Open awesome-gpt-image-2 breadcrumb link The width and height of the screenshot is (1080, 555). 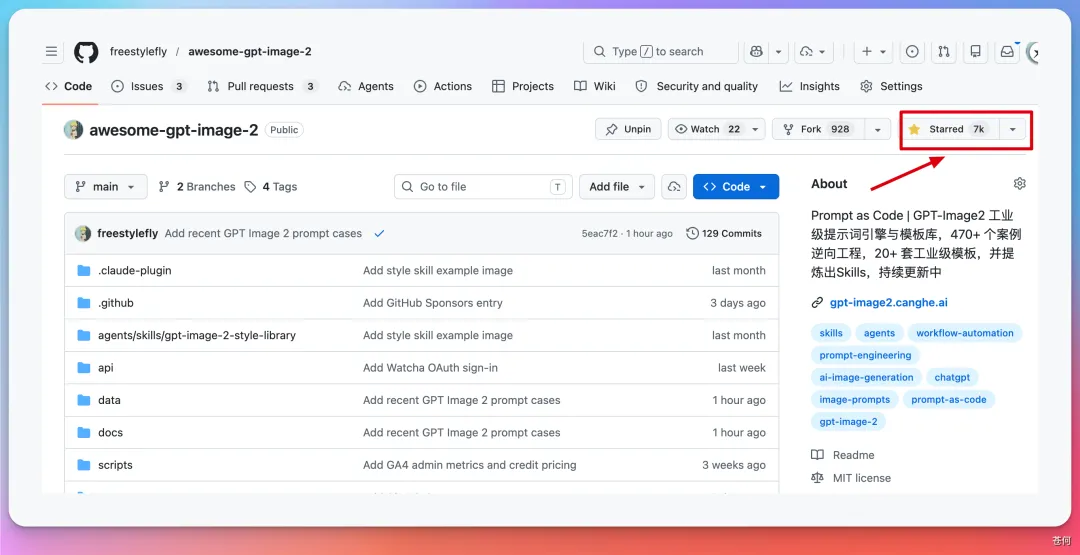[249, 52]
